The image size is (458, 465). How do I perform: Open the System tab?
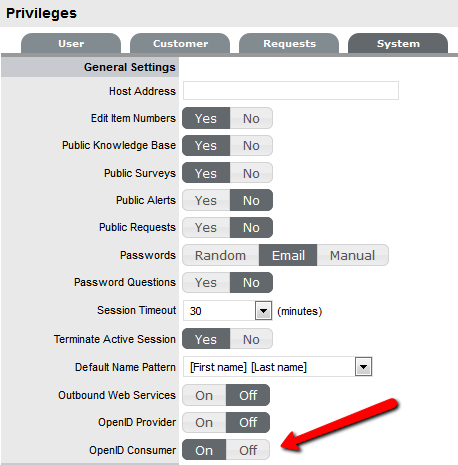coord(398,43)
